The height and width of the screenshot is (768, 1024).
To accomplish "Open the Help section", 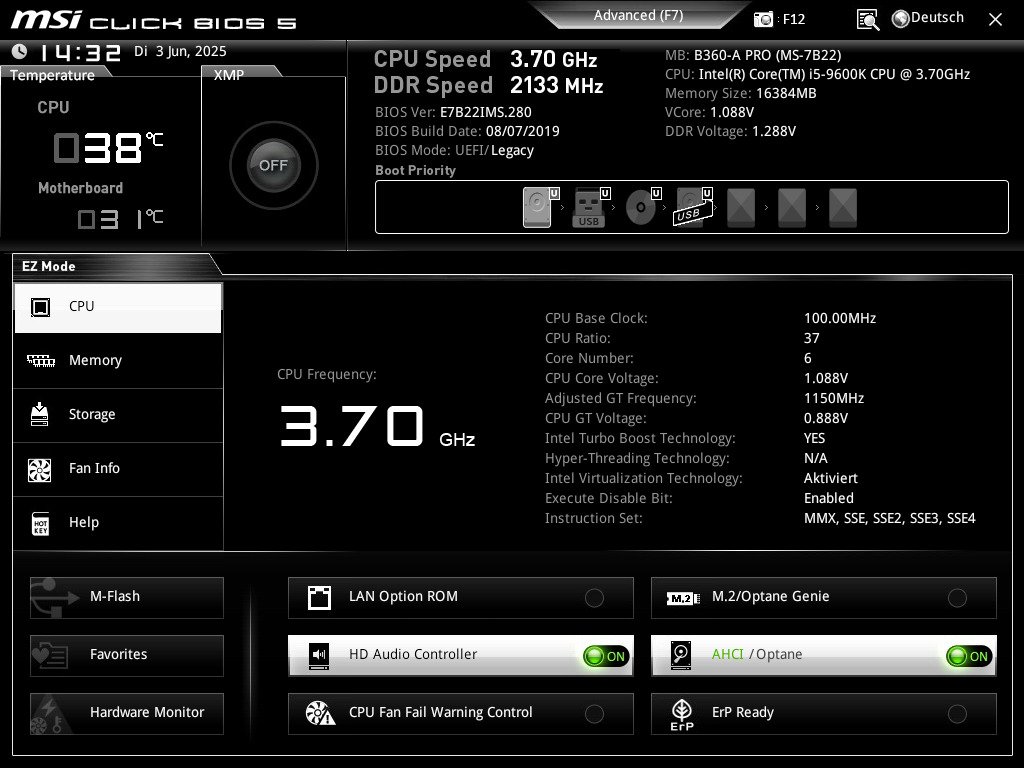I will pos(118,523).
